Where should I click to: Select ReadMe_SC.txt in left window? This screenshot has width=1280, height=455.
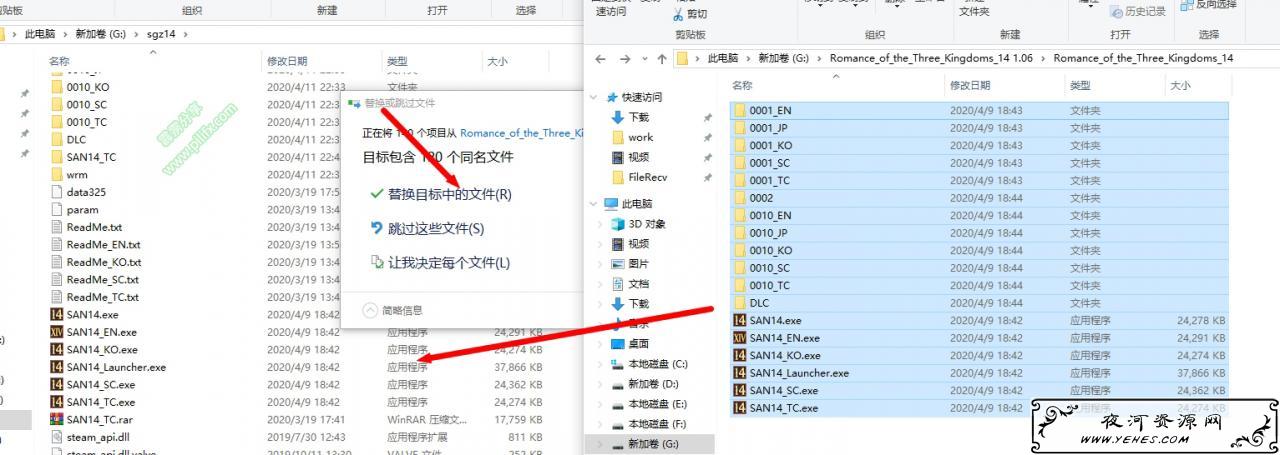tap(102, 279)
